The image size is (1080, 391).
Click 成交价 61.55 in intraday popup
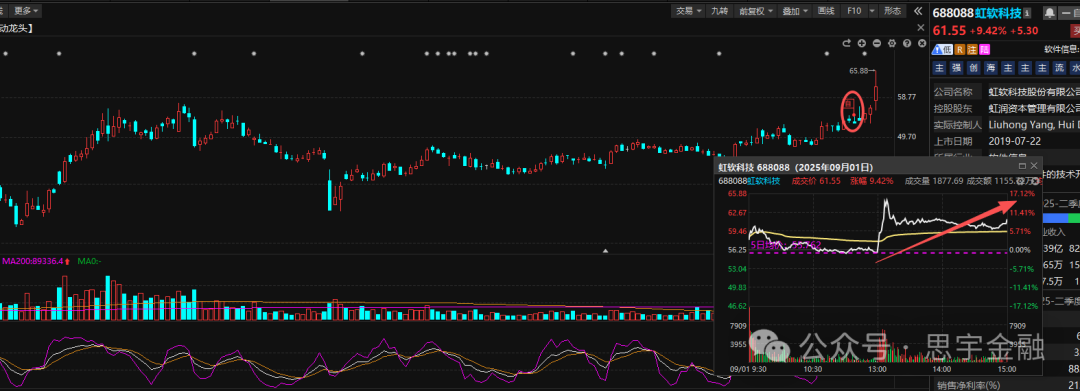[816, 181]
